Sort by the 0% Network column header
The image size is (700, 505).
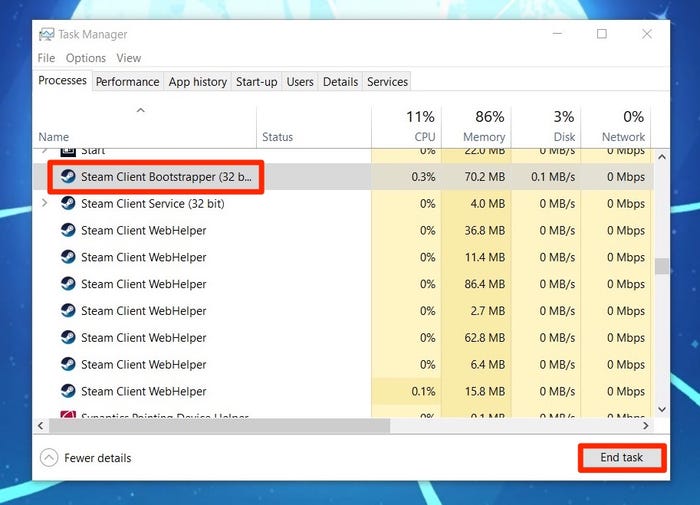coord(616,127)
